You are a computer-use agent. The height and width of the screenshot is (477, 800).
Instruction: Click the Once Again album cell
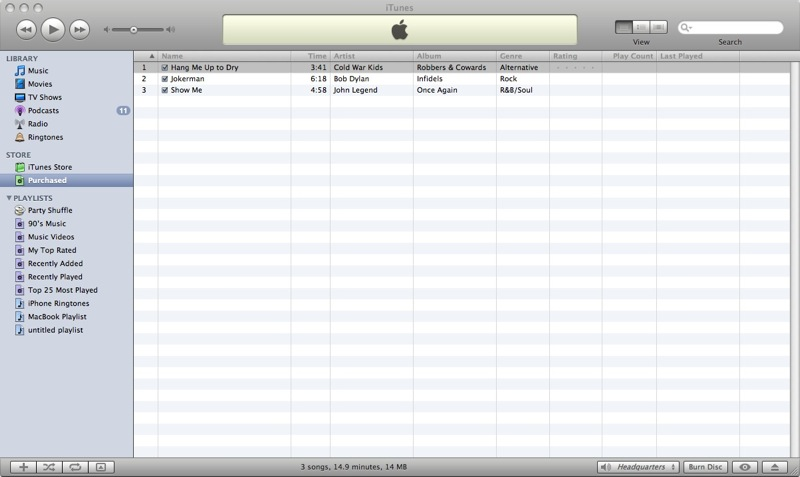[x=455, y=90]
